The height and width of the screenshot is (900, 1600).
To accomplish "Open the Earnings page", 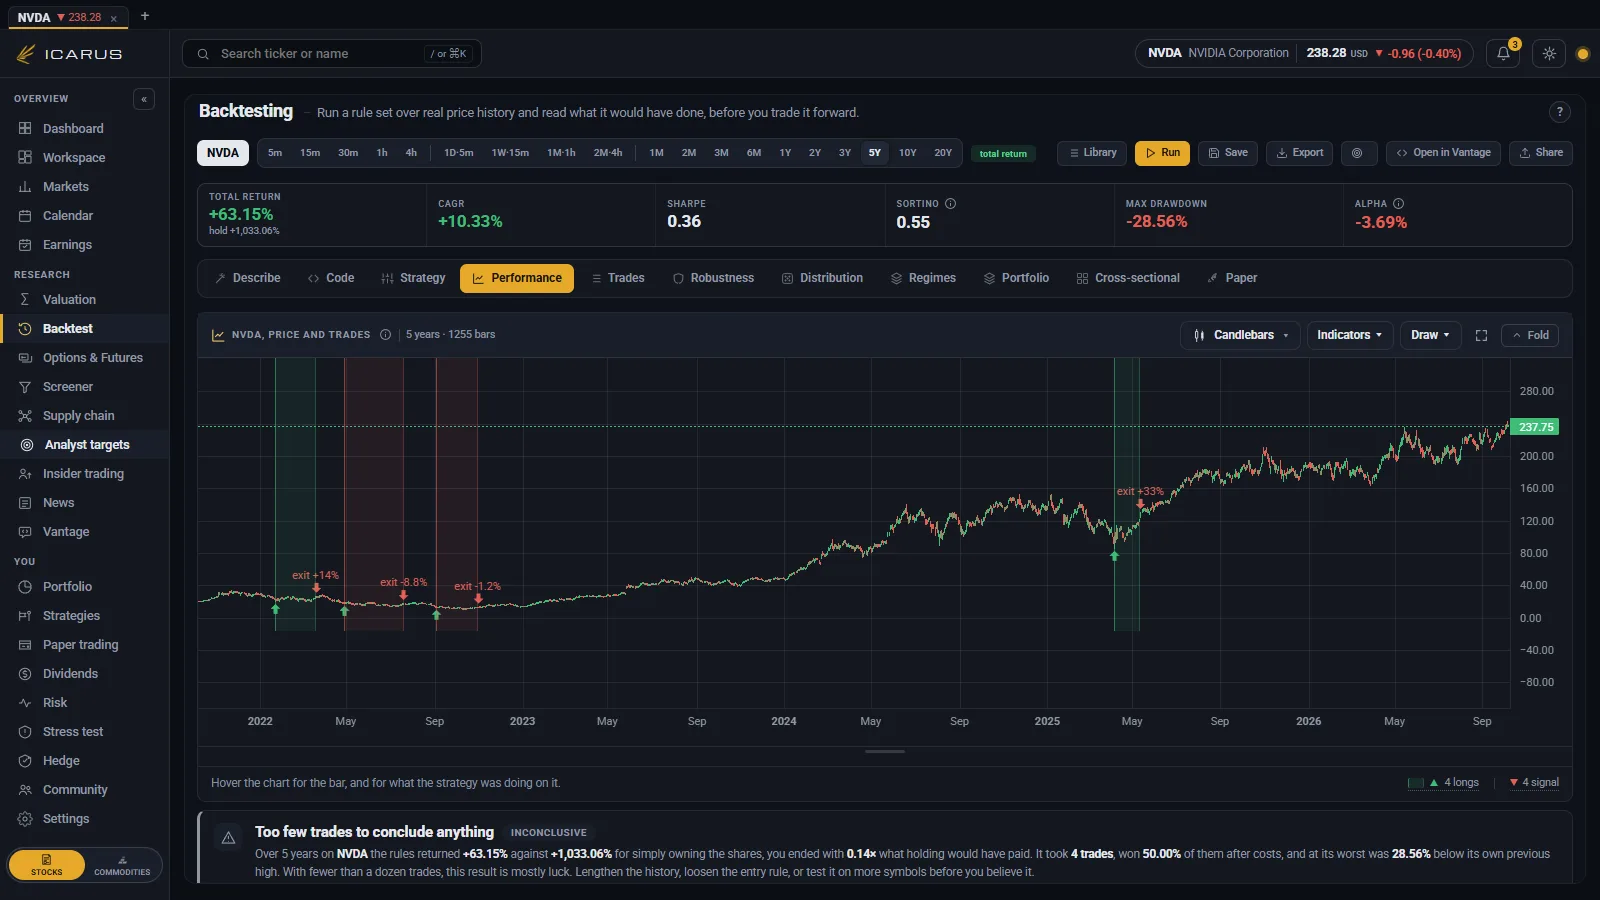I will point(85,245).
